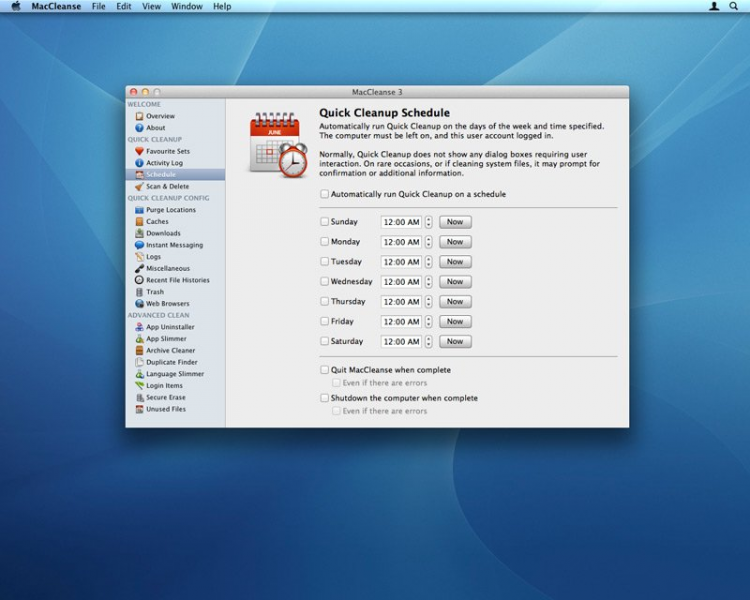Open the App Uninstaller icon

(139, 327)
